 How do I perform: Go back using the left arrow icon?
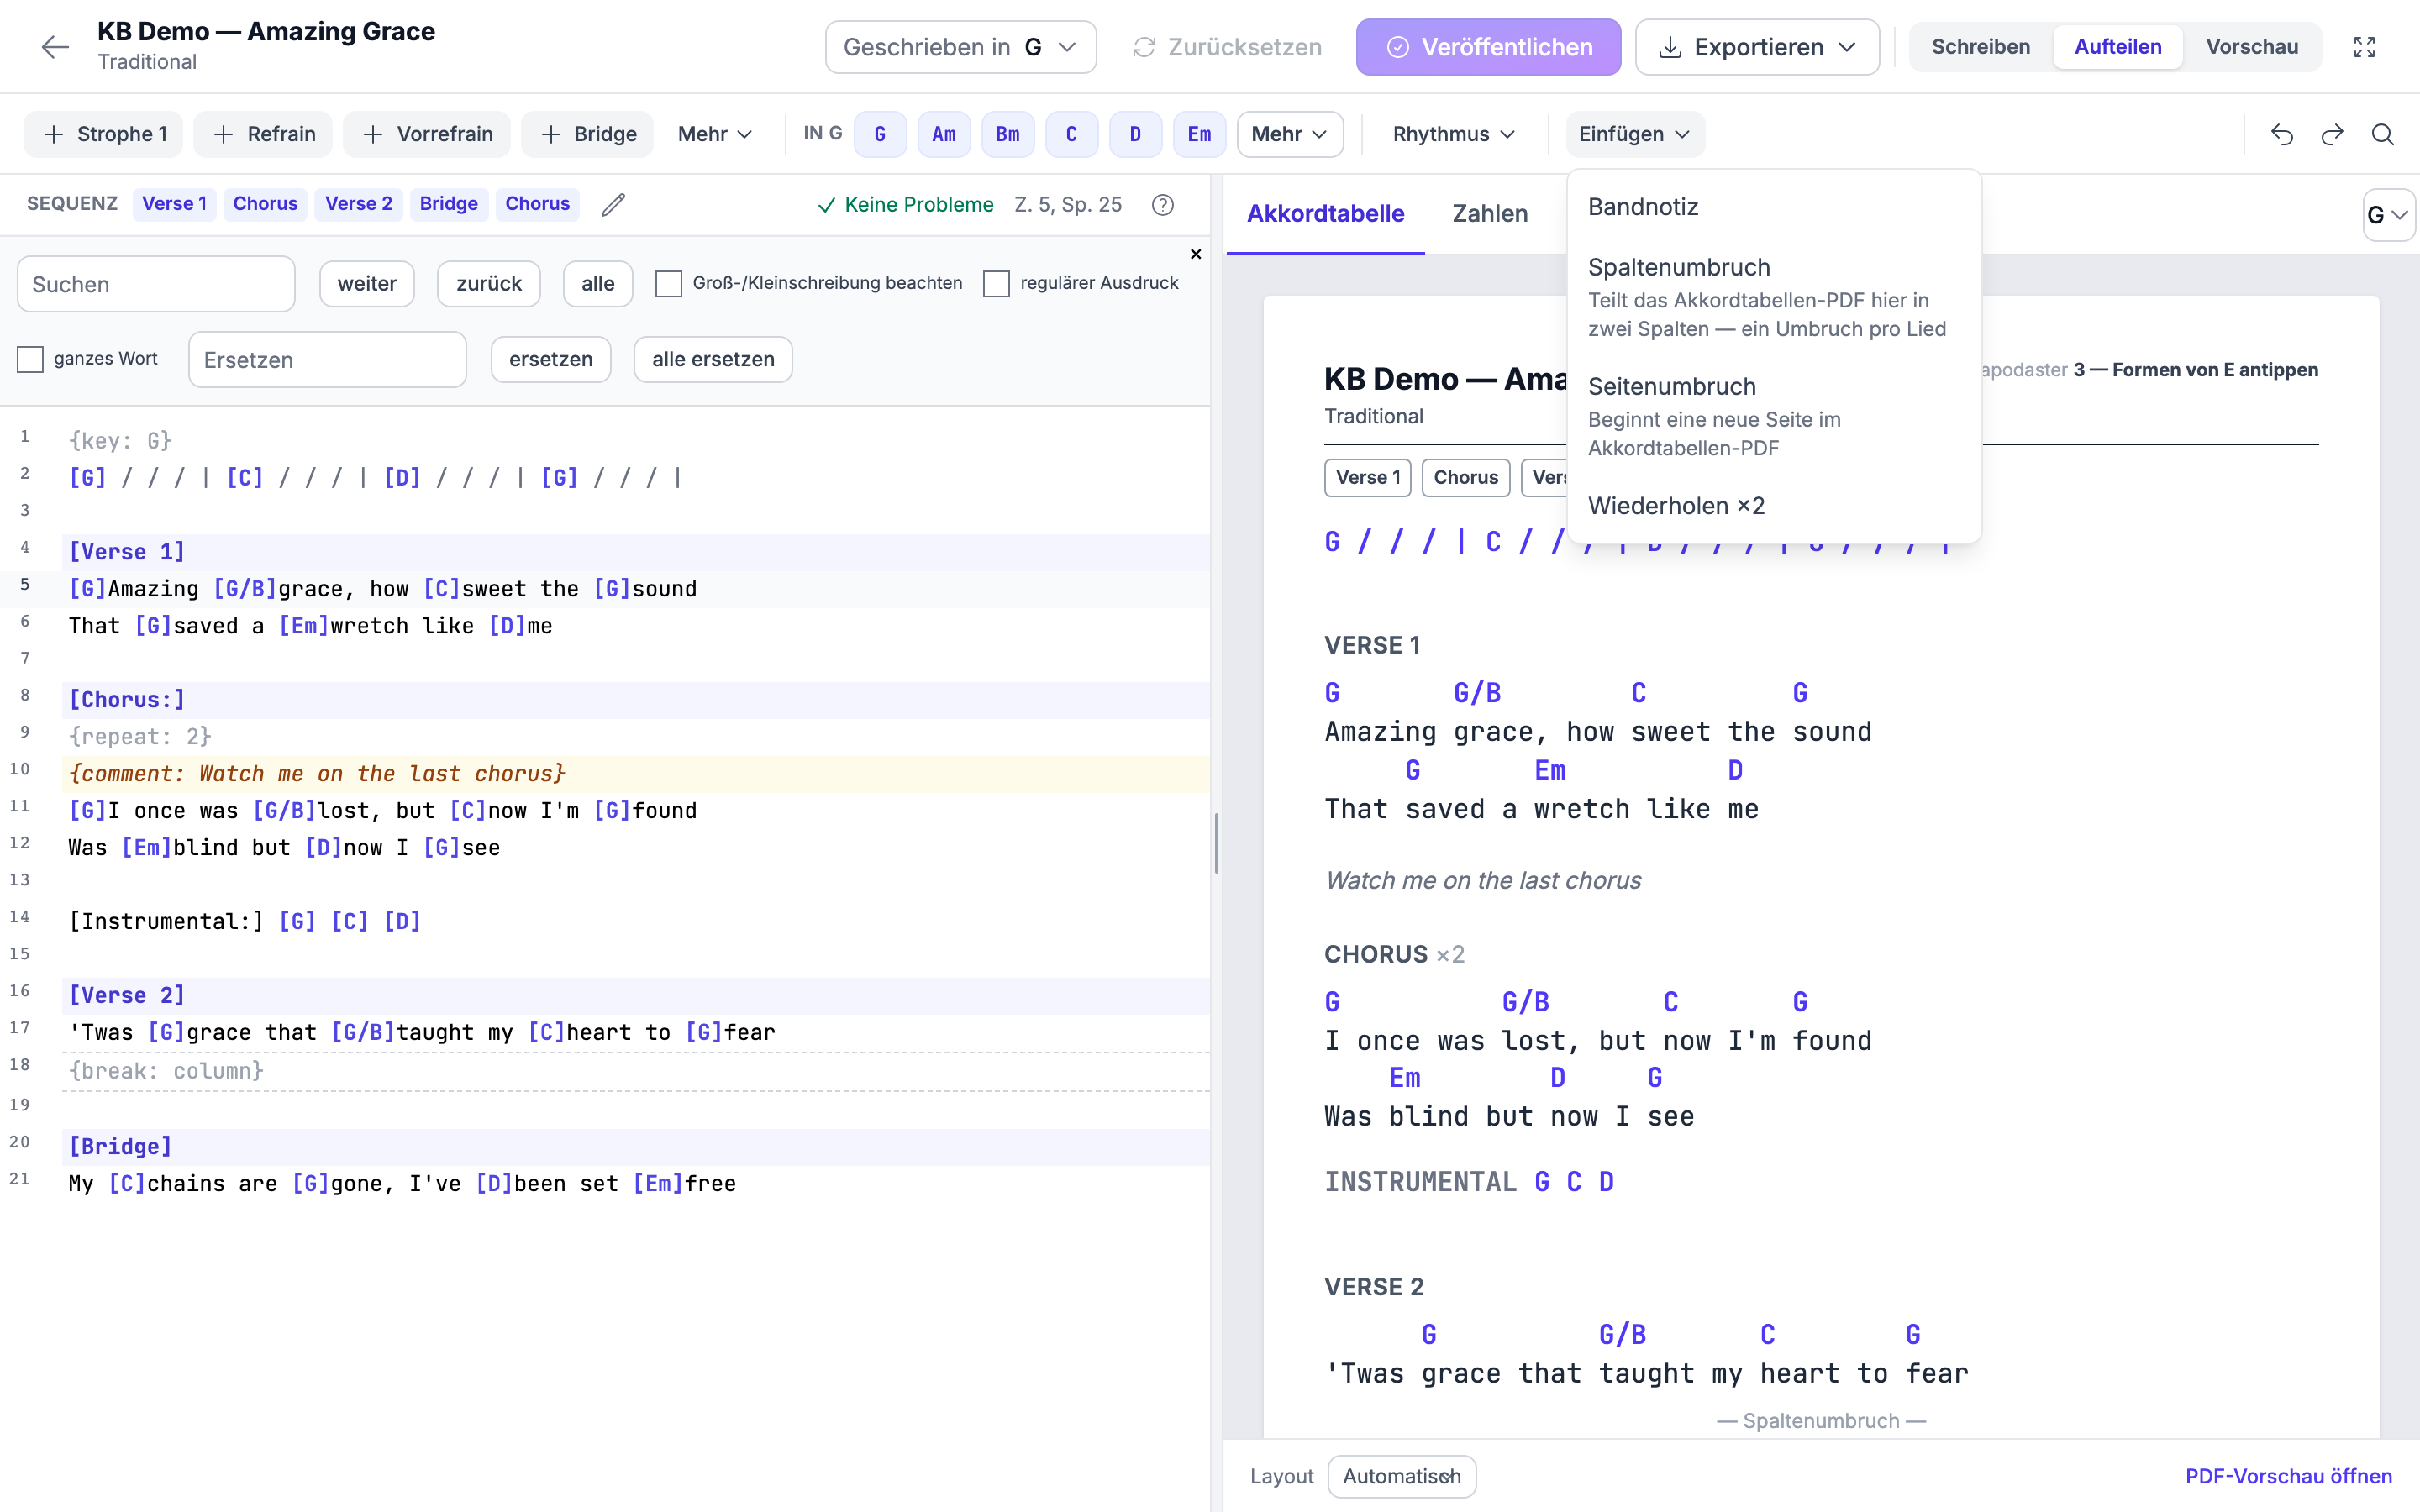[55, 47]
